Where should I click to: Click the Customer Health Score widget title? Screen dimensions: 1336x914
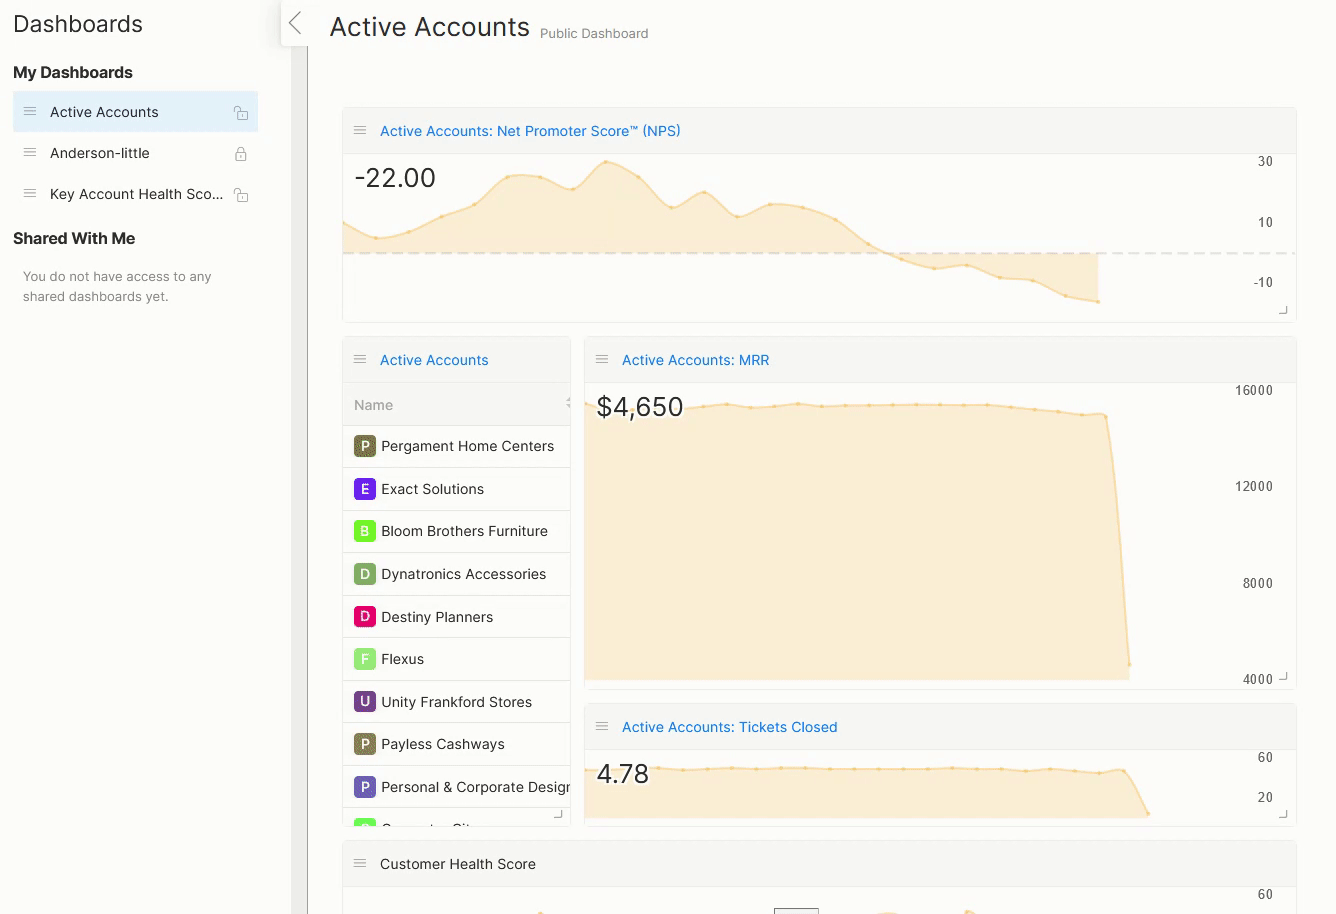pyautogui.click(x=458, y=864)
